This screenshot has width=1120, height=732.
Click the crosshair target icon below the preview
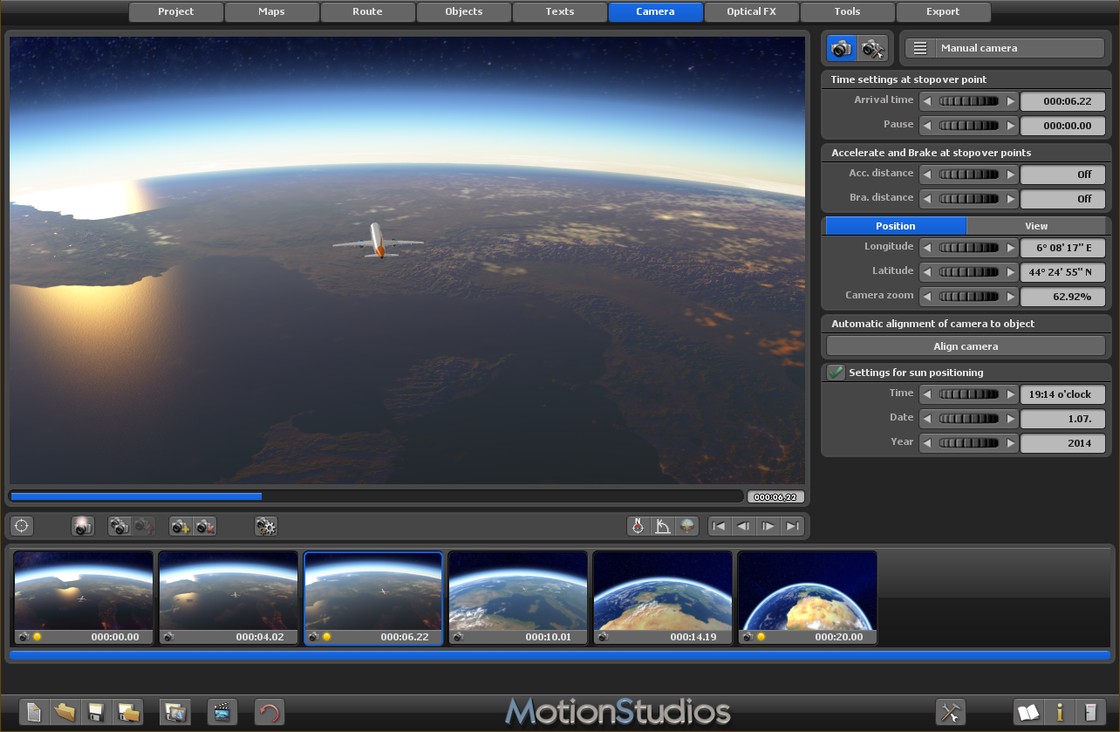pyautogui.click(x=22, y=526)
